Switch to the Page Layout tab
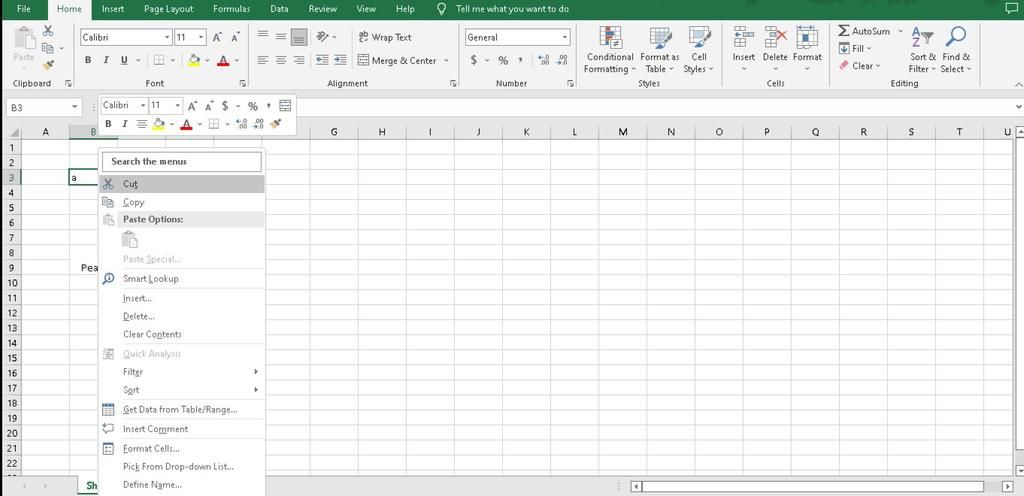This screenshot has height=496, width=1024. (168, 9)
